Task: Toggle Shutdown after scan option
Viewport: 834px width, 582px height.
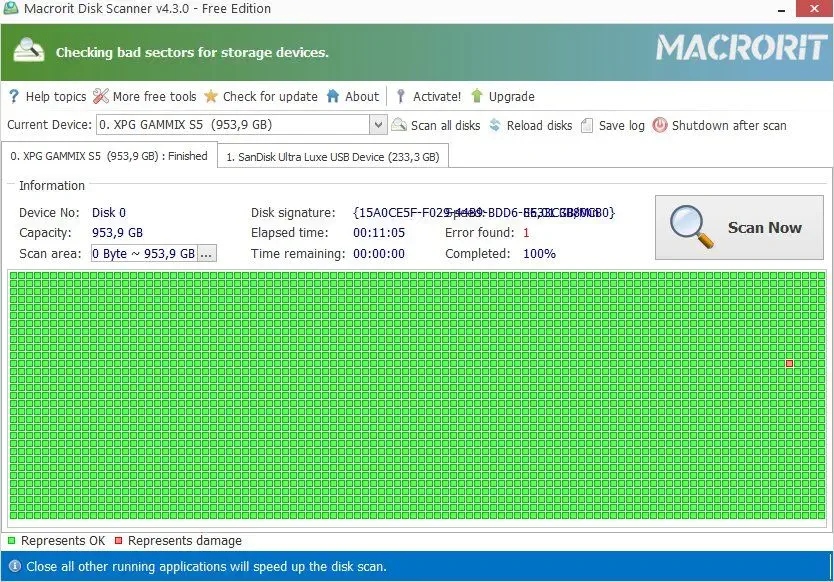Action: pyautogui.click(x=729, y=126)
